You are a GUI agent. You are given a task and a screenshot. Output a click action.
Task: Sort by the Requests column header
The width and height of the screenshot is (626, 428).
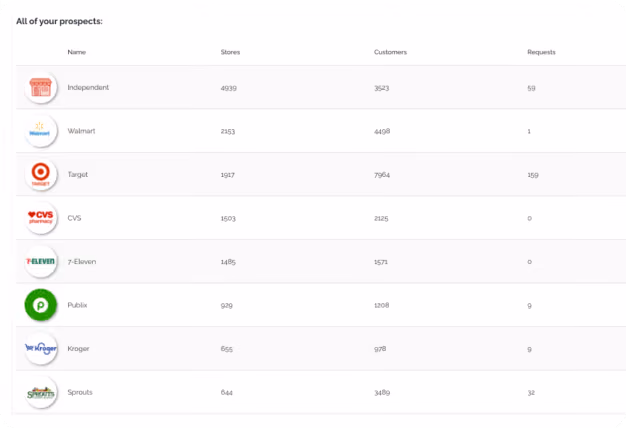click(x=541, y=52)
